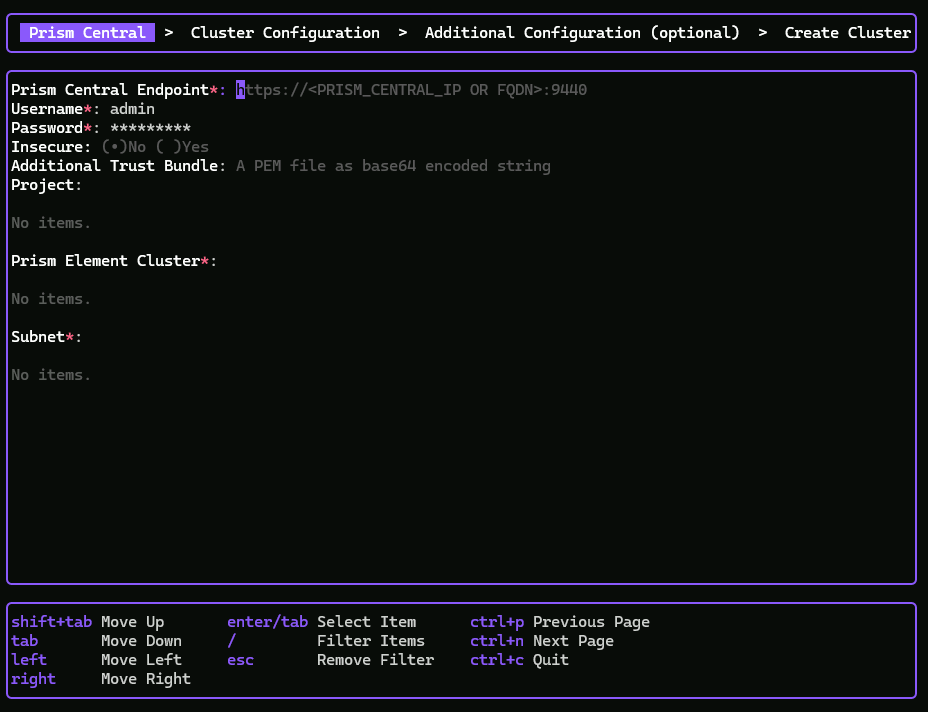Click the Quit help text
The width and height of the screenshot is (928, 712).
[551, 660]
